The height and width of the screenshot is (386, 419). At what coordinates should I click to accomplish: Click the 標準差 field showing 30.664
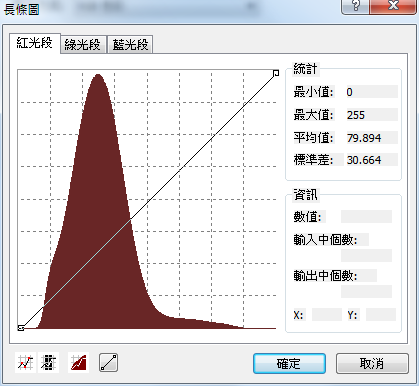click(372, 160)
